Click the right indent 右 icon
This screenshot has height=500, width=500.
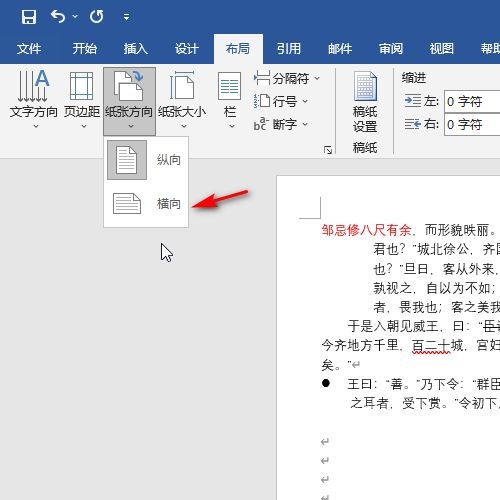[x=413, y=124]
